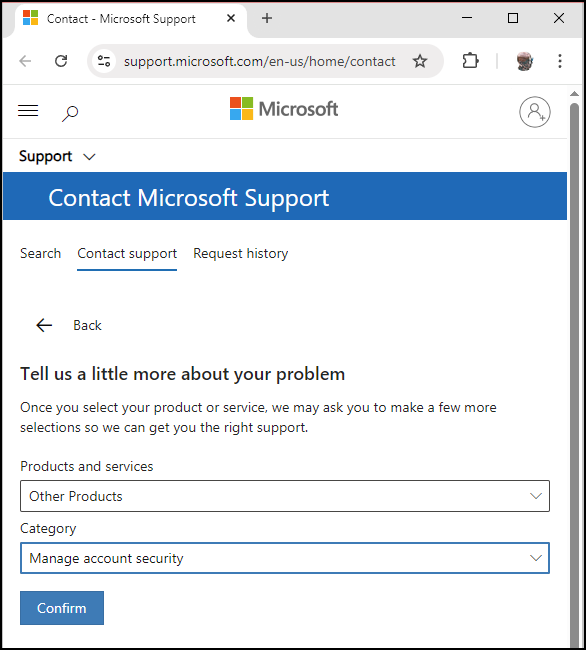Switch to Request history tab

240,253
